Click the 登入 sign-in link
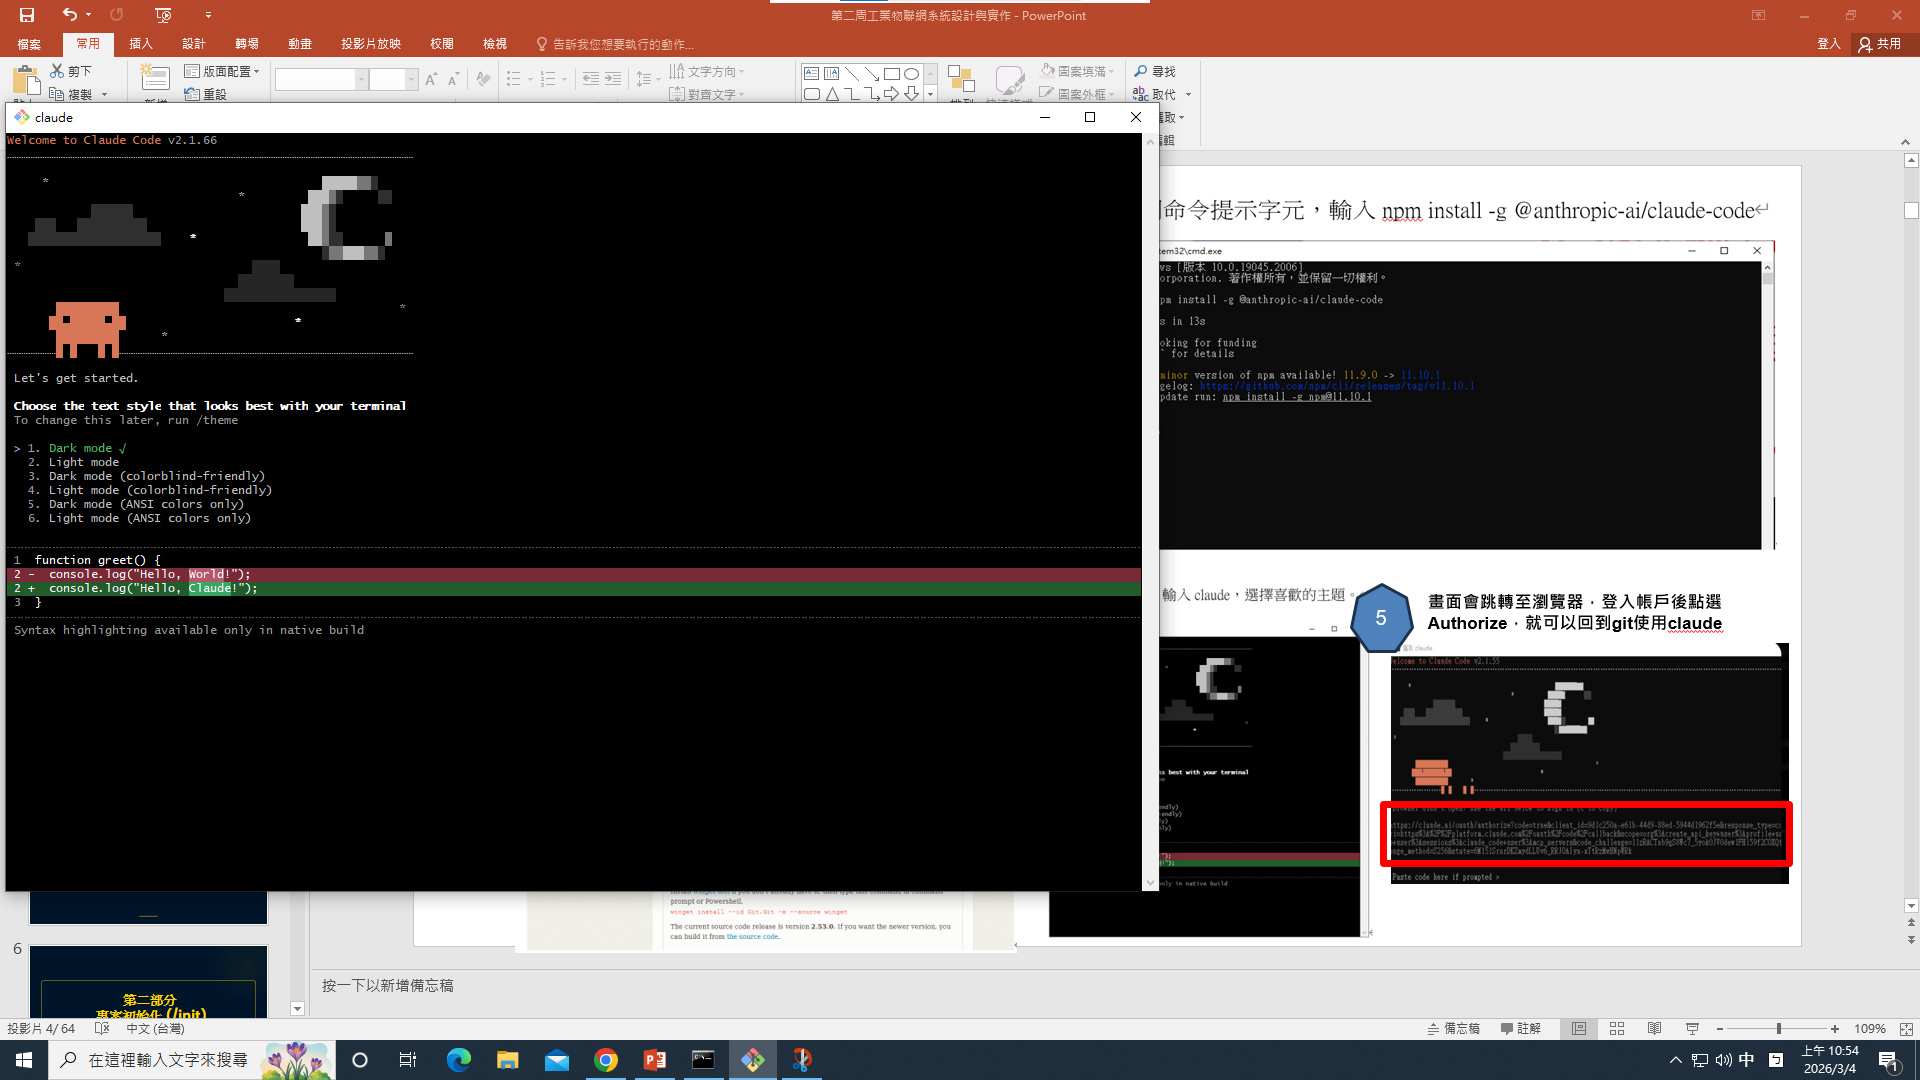This screenshot has width=1920, height=1080. pyautogui.click(x=1828, y=44)
